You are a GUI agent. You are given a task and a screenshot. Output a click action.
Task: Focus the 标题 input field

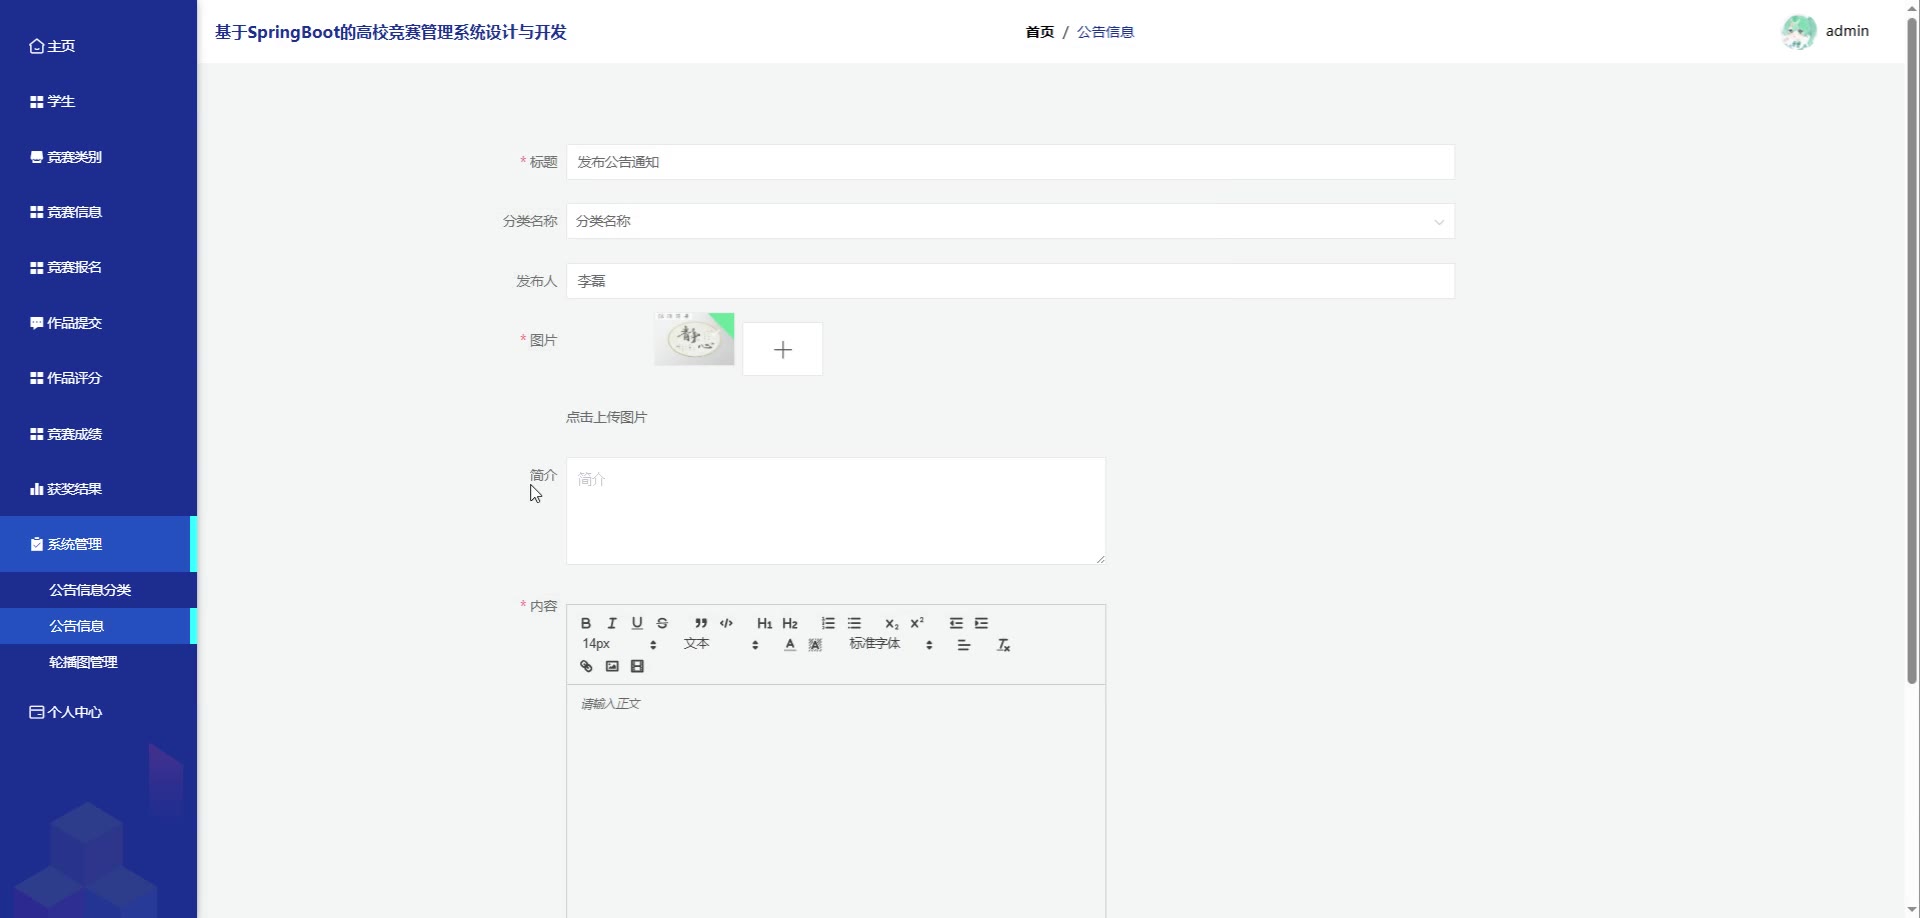[x=1010, y=162]
